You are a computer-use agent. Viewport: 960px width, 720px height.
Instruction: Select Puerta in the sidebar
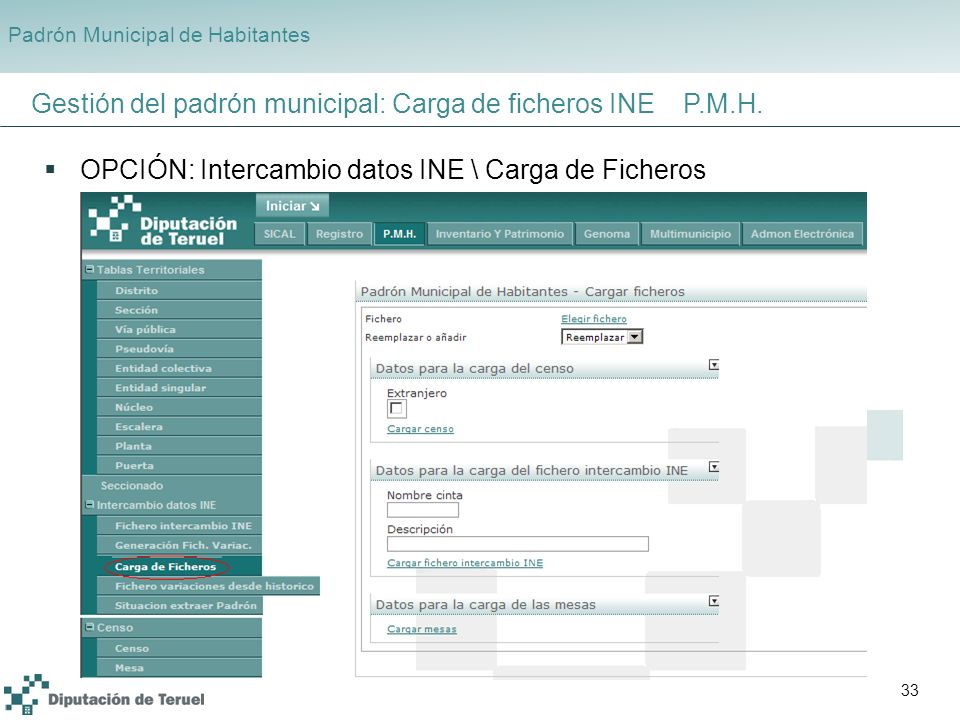click(179, 466)
